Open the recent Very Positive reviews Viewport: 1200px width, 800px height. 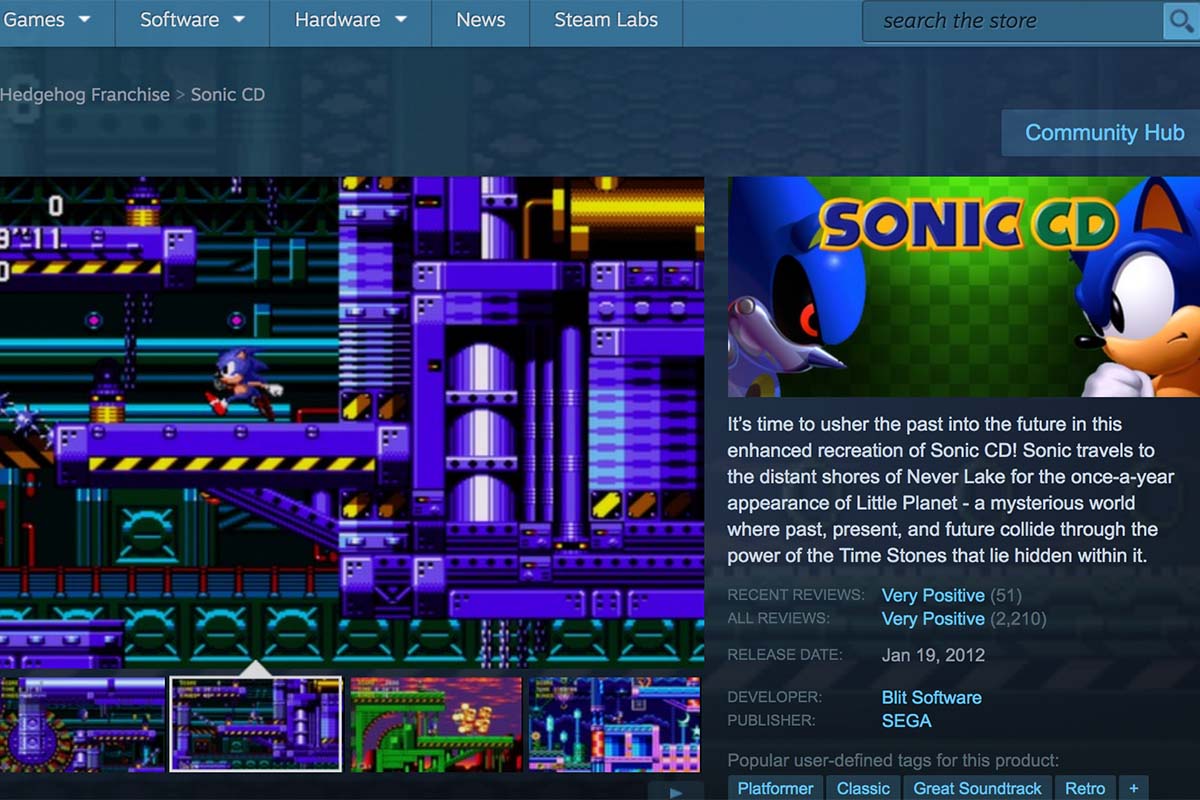[932, 595]
